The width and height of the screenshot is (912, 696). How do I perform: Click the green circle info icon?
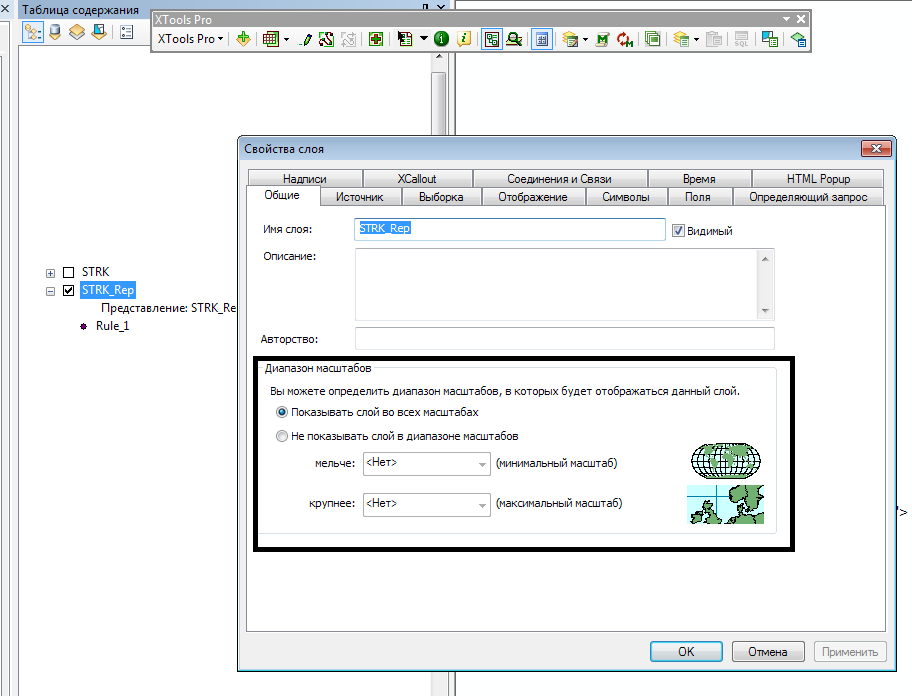point(441,39)
